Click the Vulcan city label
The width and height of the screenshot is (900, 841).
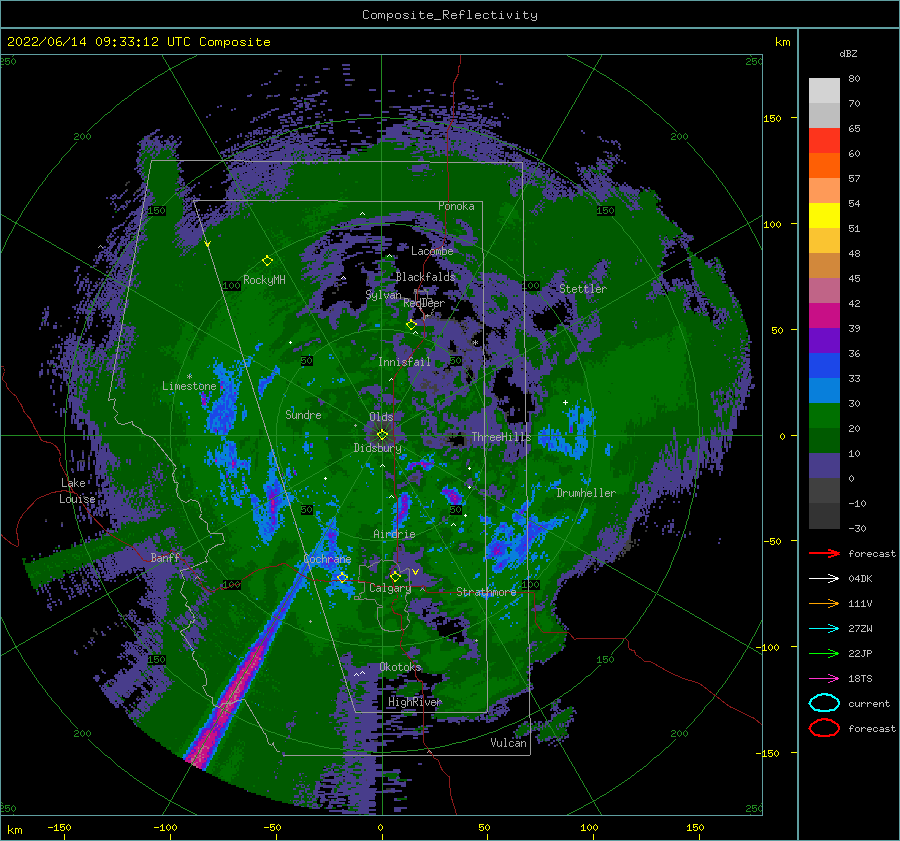pyautogui.click(x=508, y=743)
